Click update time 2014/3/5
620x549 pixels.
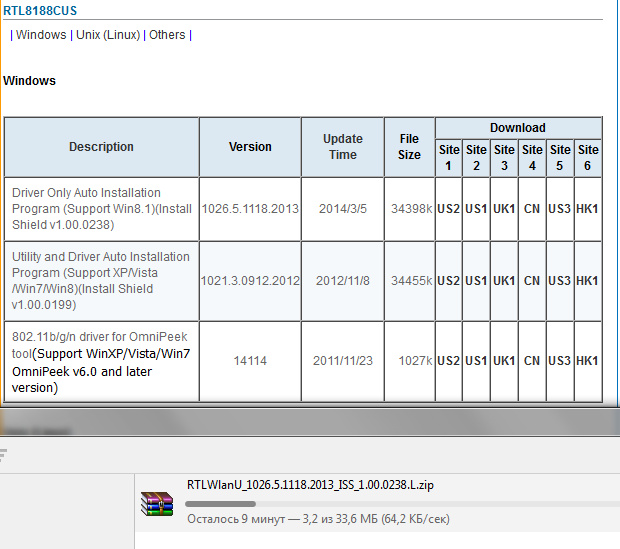tap(343, 208)
